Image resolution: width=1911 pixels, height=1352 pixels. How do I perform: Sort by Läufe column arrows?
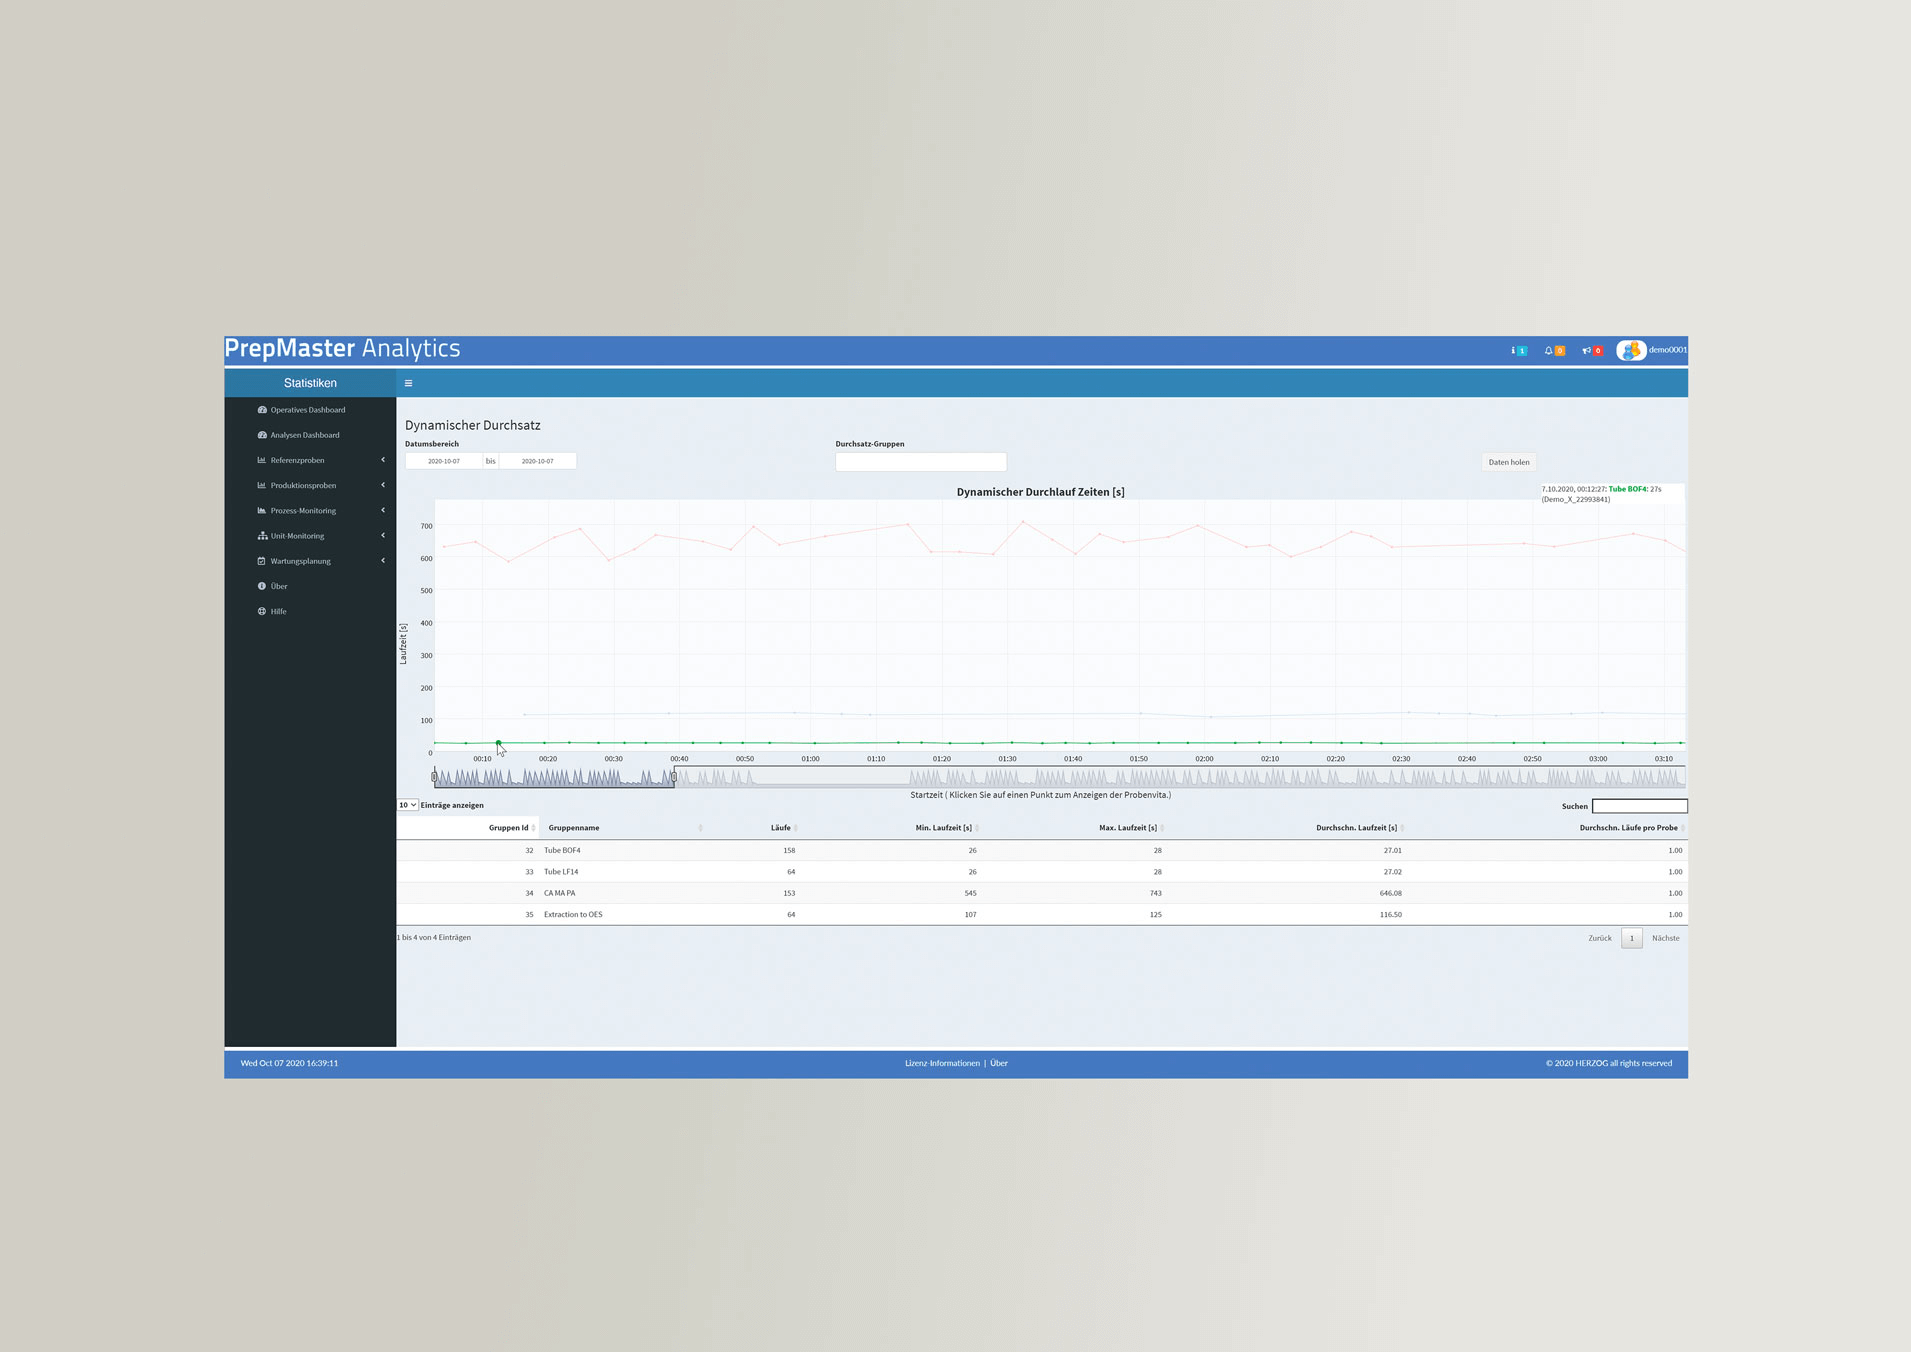click(x=796, y=828)
